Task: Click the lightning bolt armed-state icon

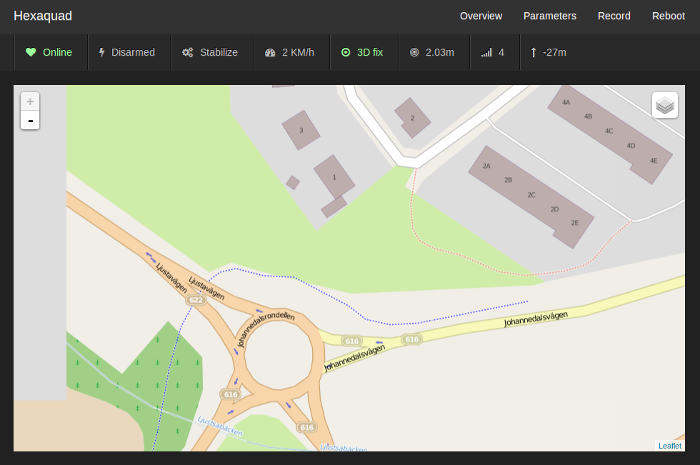Action: tap(101, 52)
